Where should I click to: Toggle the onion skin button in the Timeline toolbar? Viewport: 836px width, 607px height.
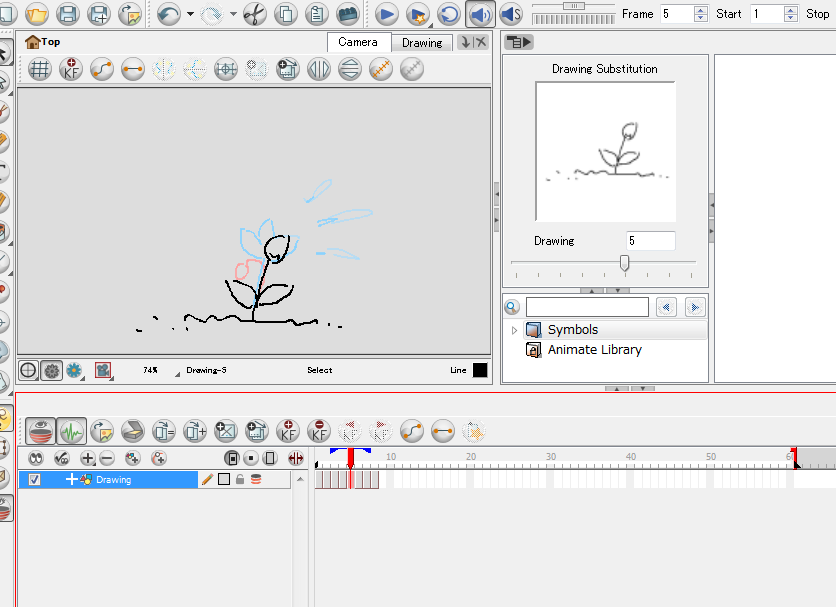pos(41,432)
